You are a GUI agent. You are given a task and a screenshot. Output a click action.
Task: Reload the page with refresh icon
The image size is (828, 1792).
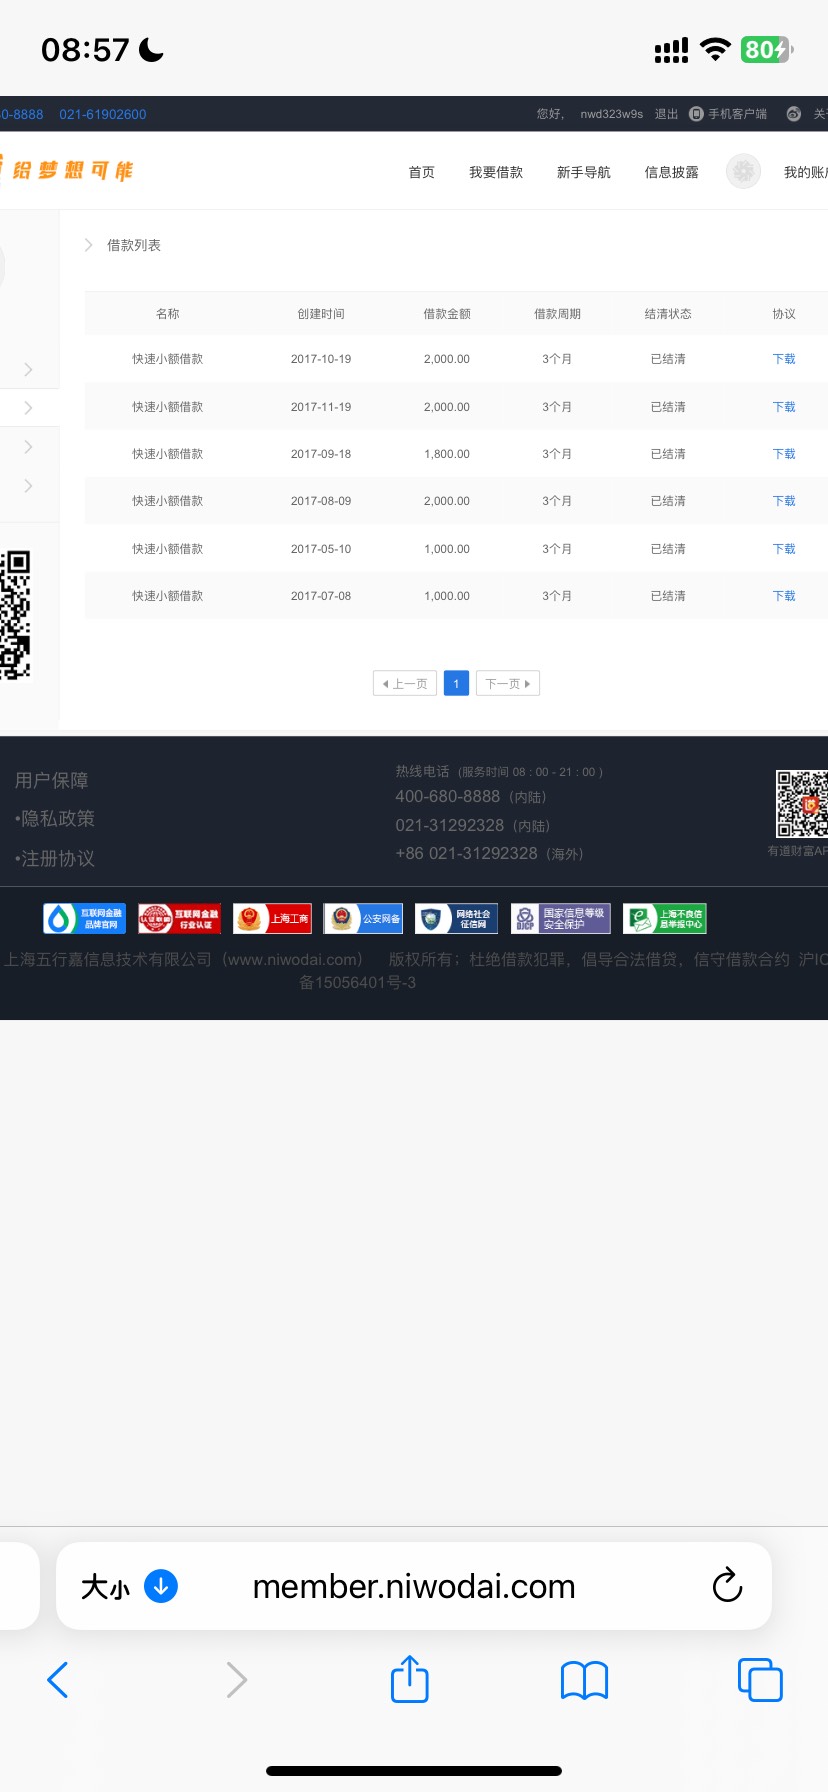727,1585
